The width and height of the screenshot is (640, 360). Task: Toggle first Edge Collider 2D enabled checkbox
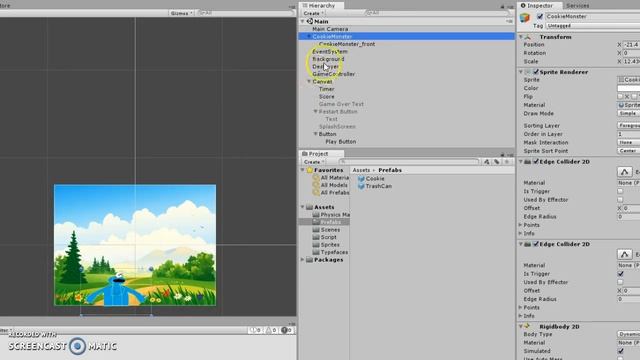(x=536, y=162)
